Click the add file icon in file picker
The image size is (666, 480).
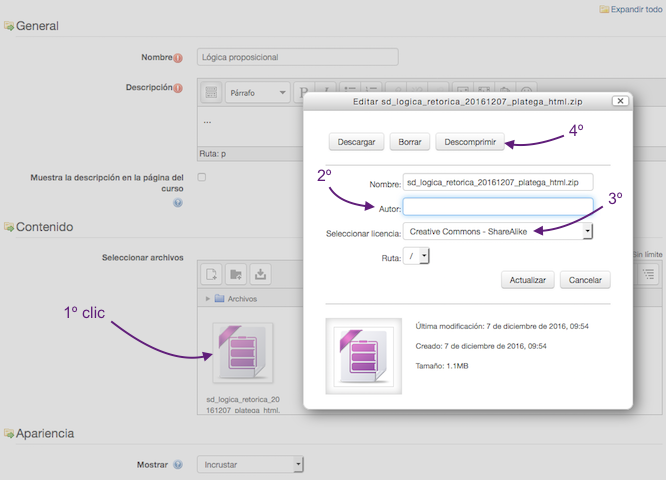[x=212, y=273]
